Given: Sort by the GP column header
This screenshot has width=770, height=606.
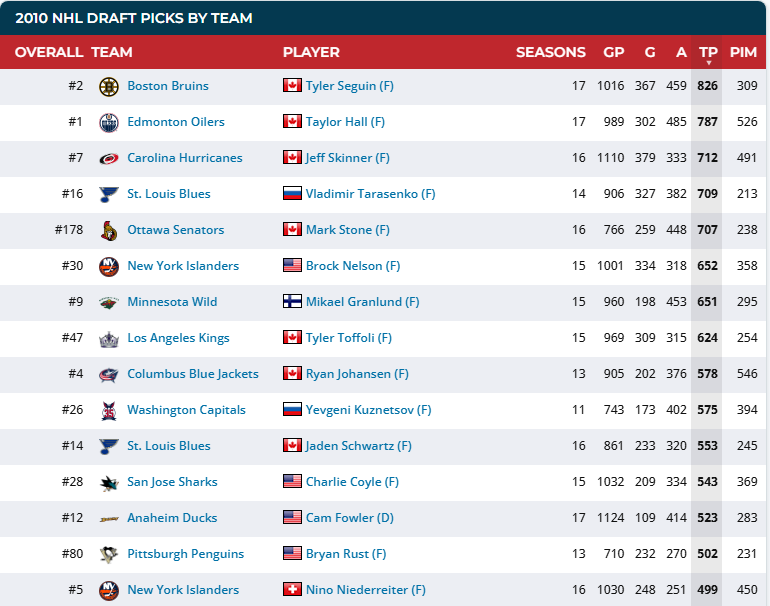Looking at the screenshot, I should 613,52.
